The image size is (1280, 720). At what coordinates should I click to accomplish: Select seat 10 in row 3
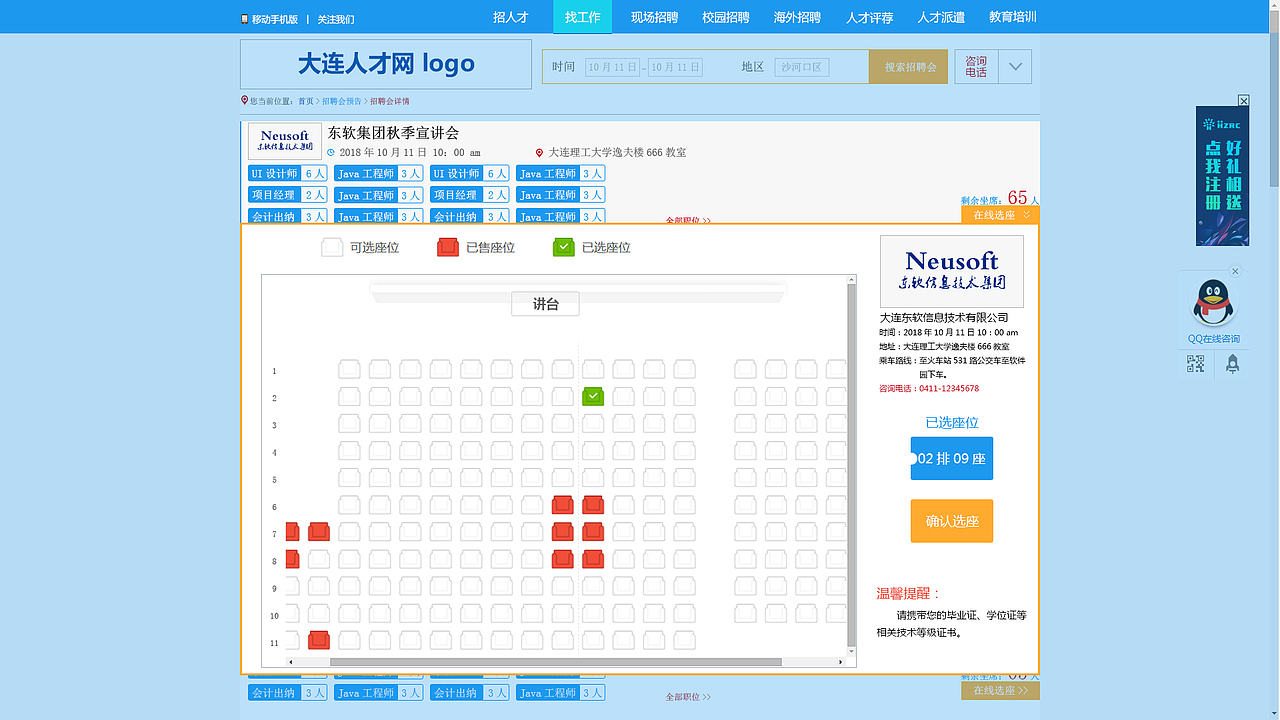click(623, 423)
